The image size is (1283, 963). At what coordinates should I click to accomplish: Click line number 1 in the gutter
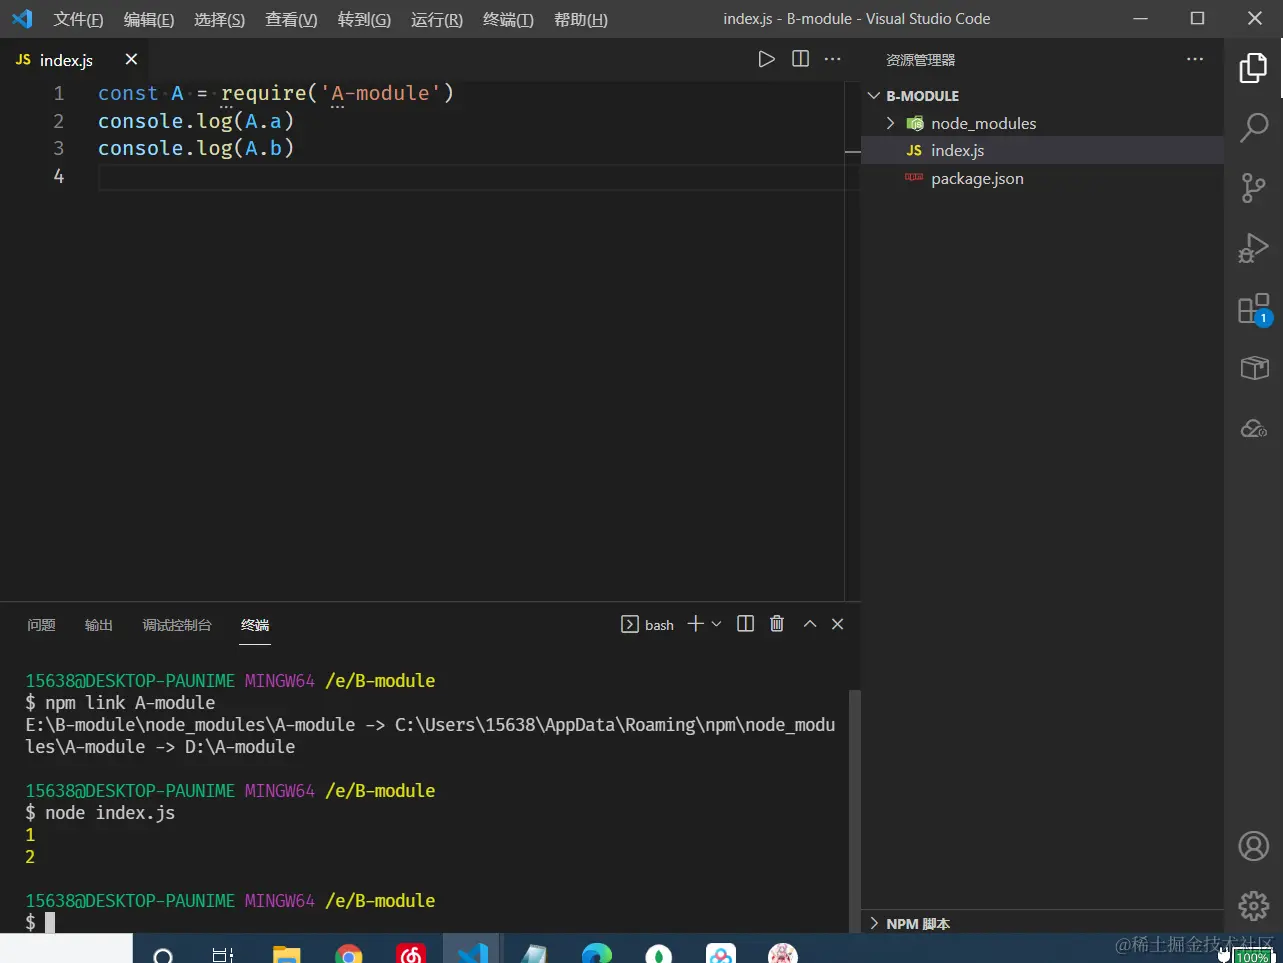coord(59,93)
